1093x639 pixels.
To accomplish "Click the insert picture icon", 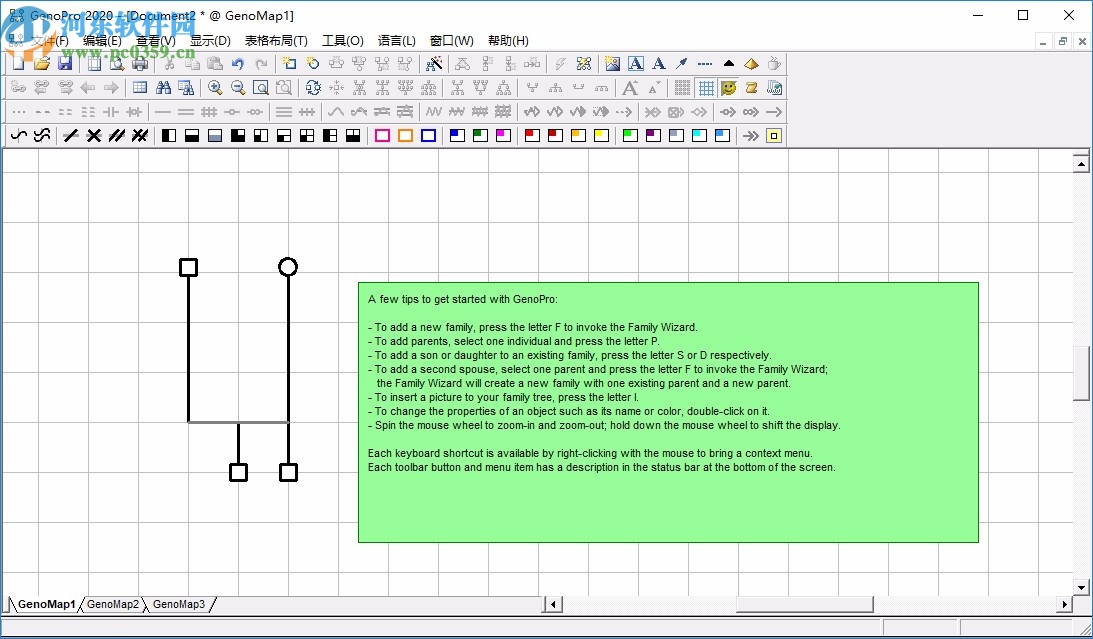I will pyautogui.click(x=612, y=63).
